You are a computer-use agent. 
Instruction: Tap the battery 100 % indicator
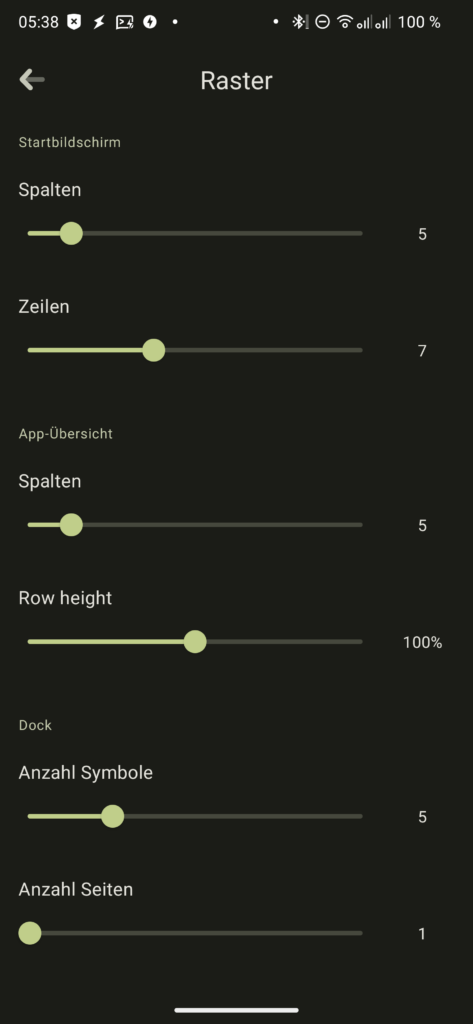coord(419,22)
